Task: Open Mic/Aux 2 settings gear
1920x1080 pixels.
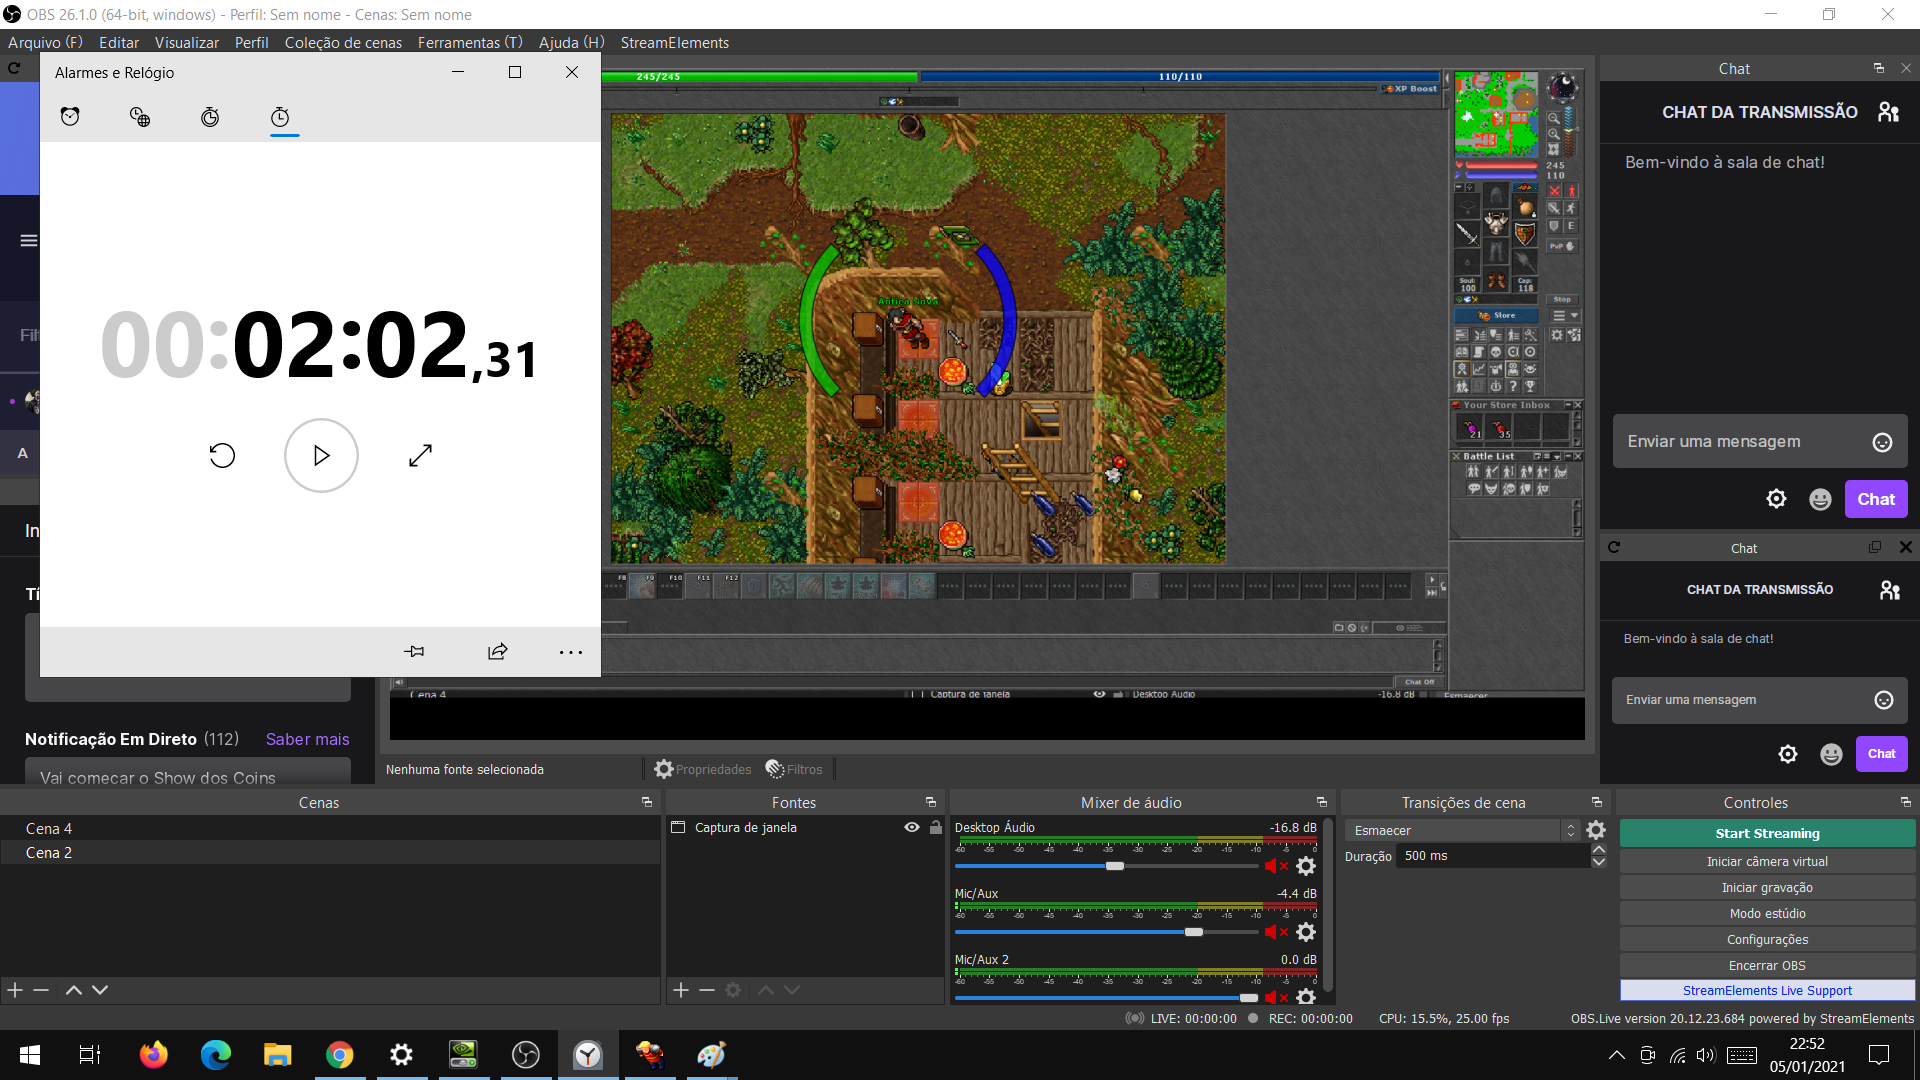Action: pyautogui.click(x=1306, y=997)
